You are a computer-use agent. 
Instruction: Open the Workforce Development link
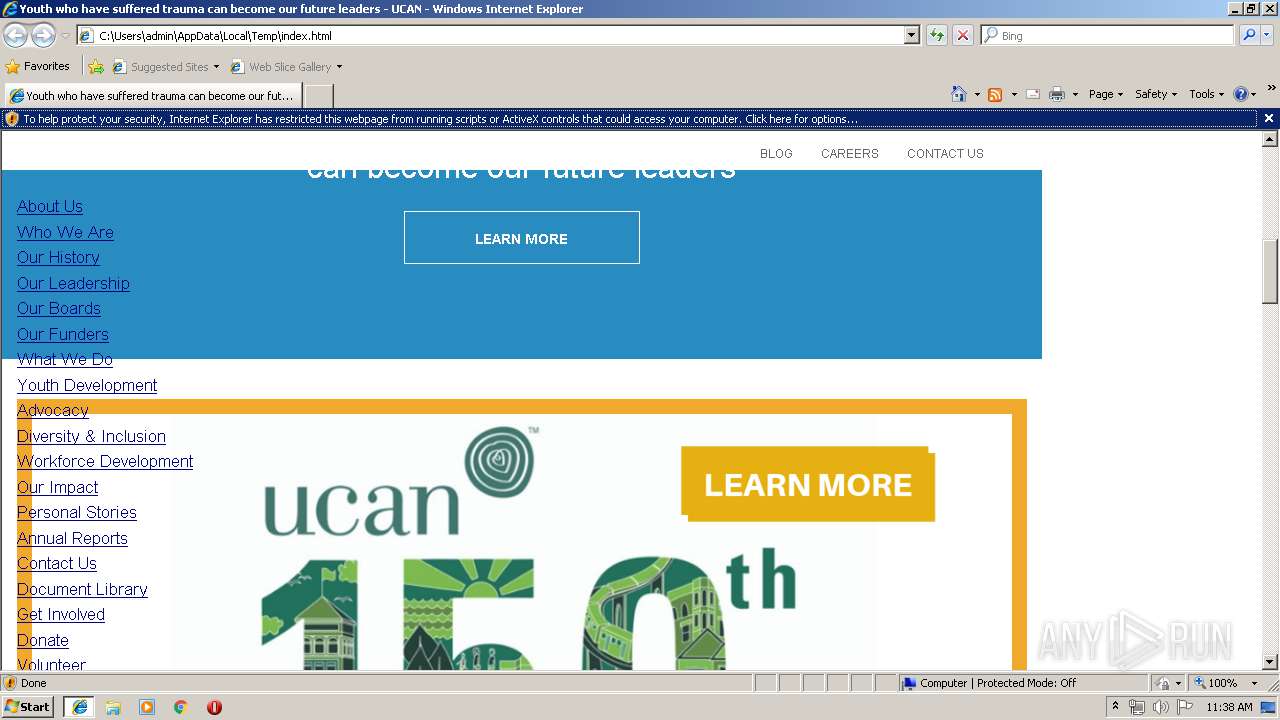pos(105,461)
